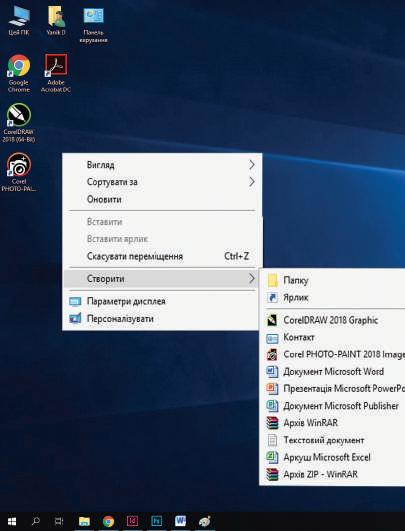Create a Презентація Microsoft PowerPoint
The image size is (405, 531).
[333, 388]
